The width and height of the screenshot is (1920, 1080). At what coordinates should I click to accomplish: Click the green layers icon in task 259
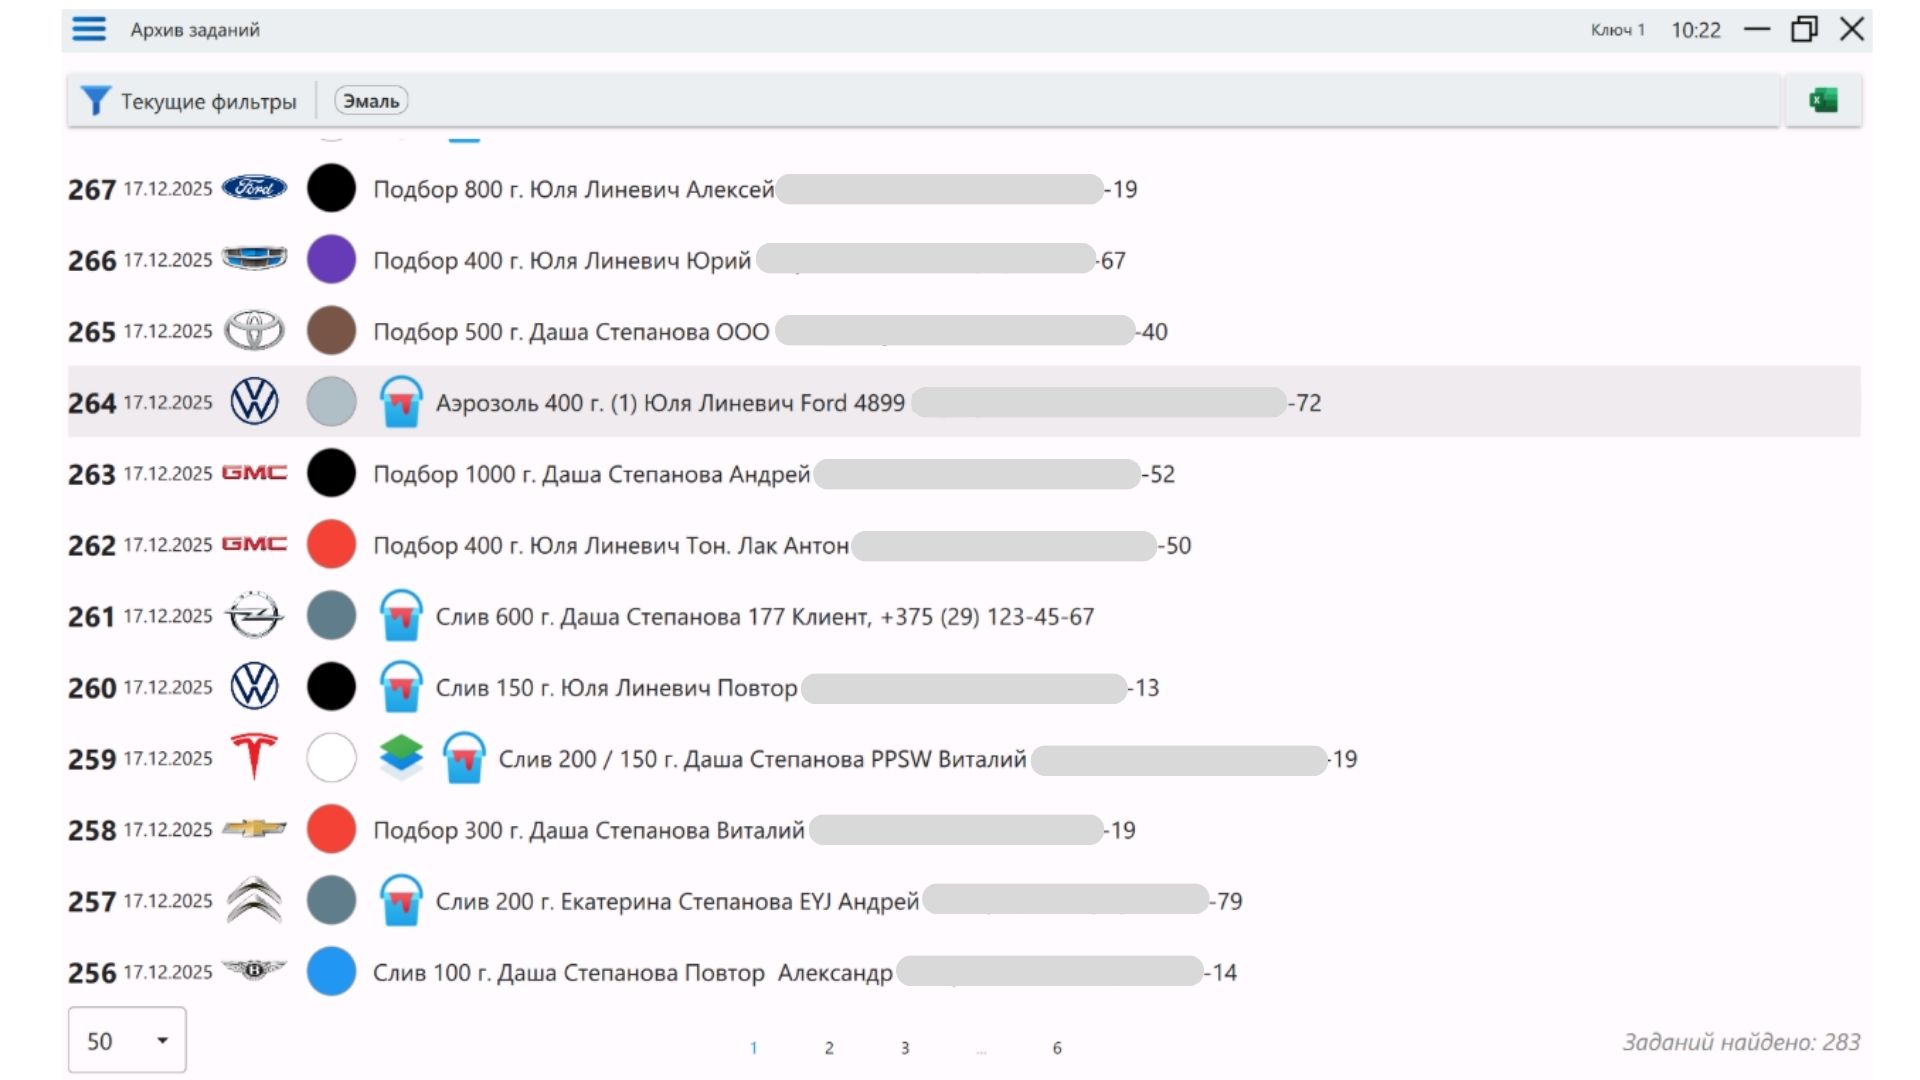tap(401, 758)
